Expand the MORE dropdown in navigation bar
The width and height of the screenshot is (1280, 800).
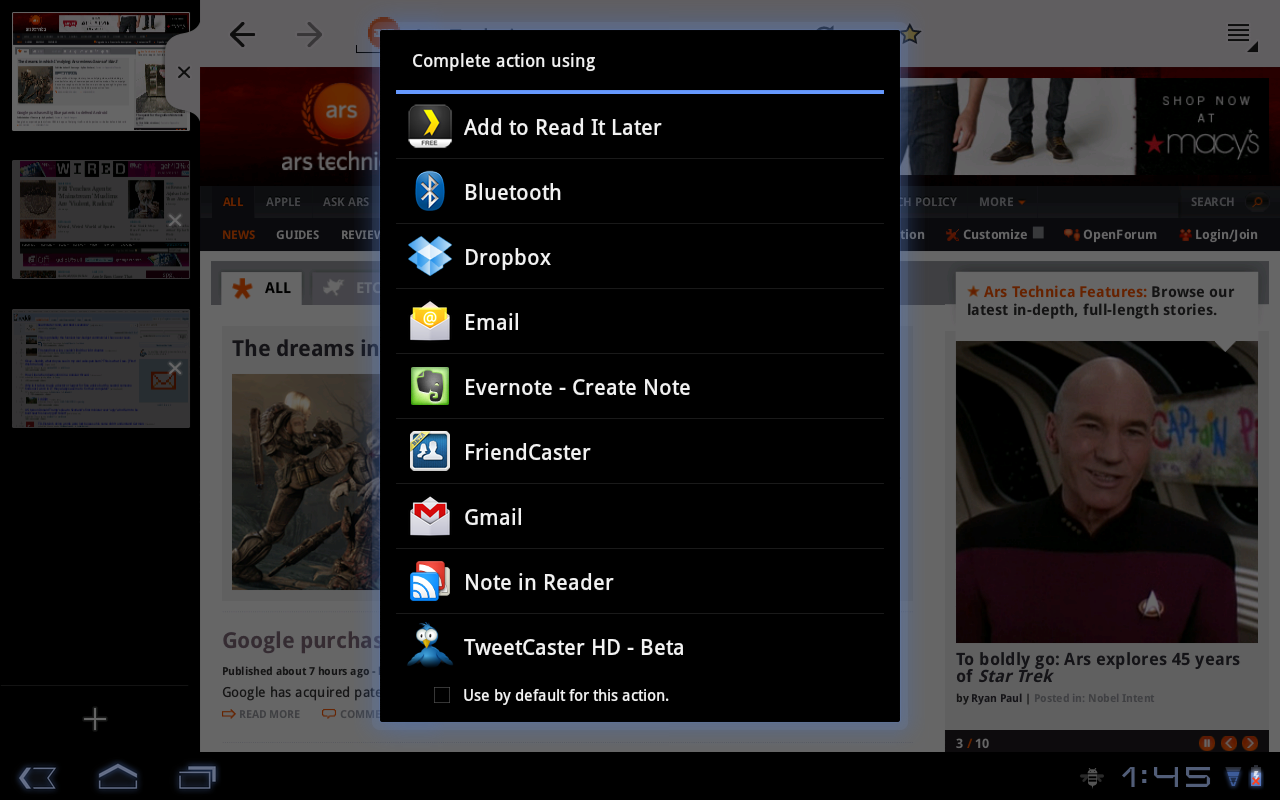pos(1001,202)
